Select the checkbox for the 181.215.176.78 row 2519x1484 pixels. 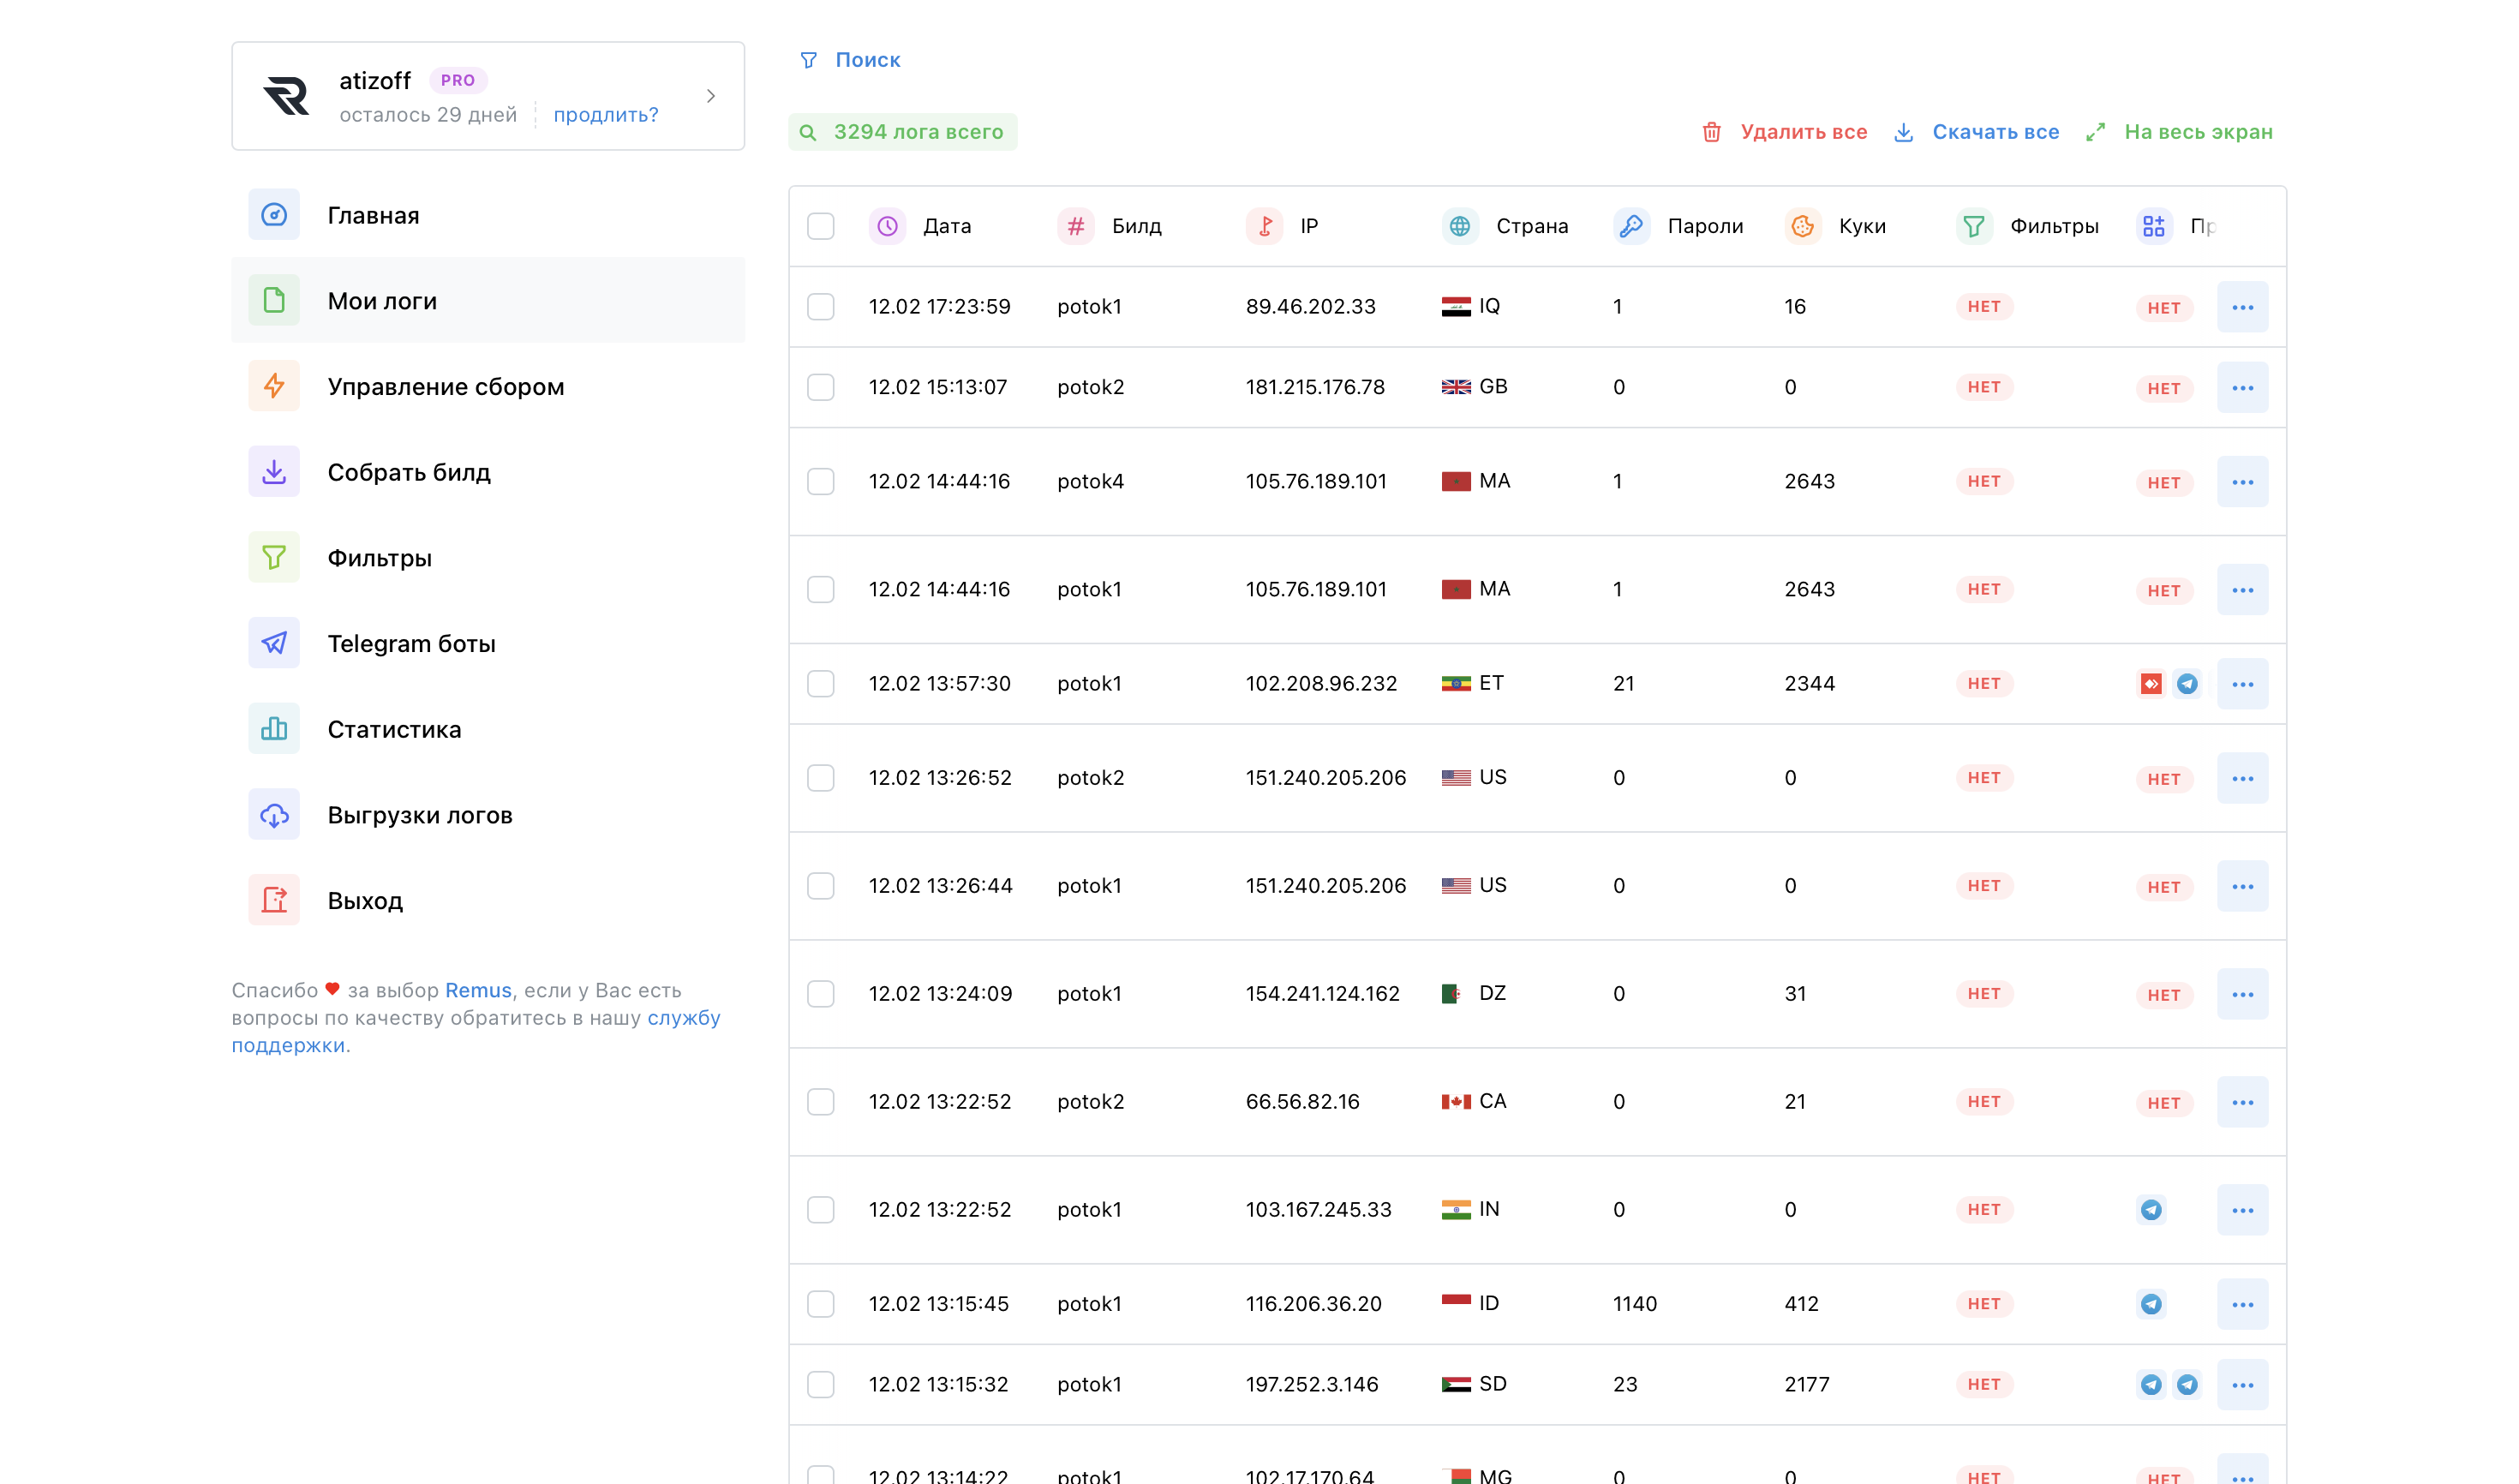821,387
